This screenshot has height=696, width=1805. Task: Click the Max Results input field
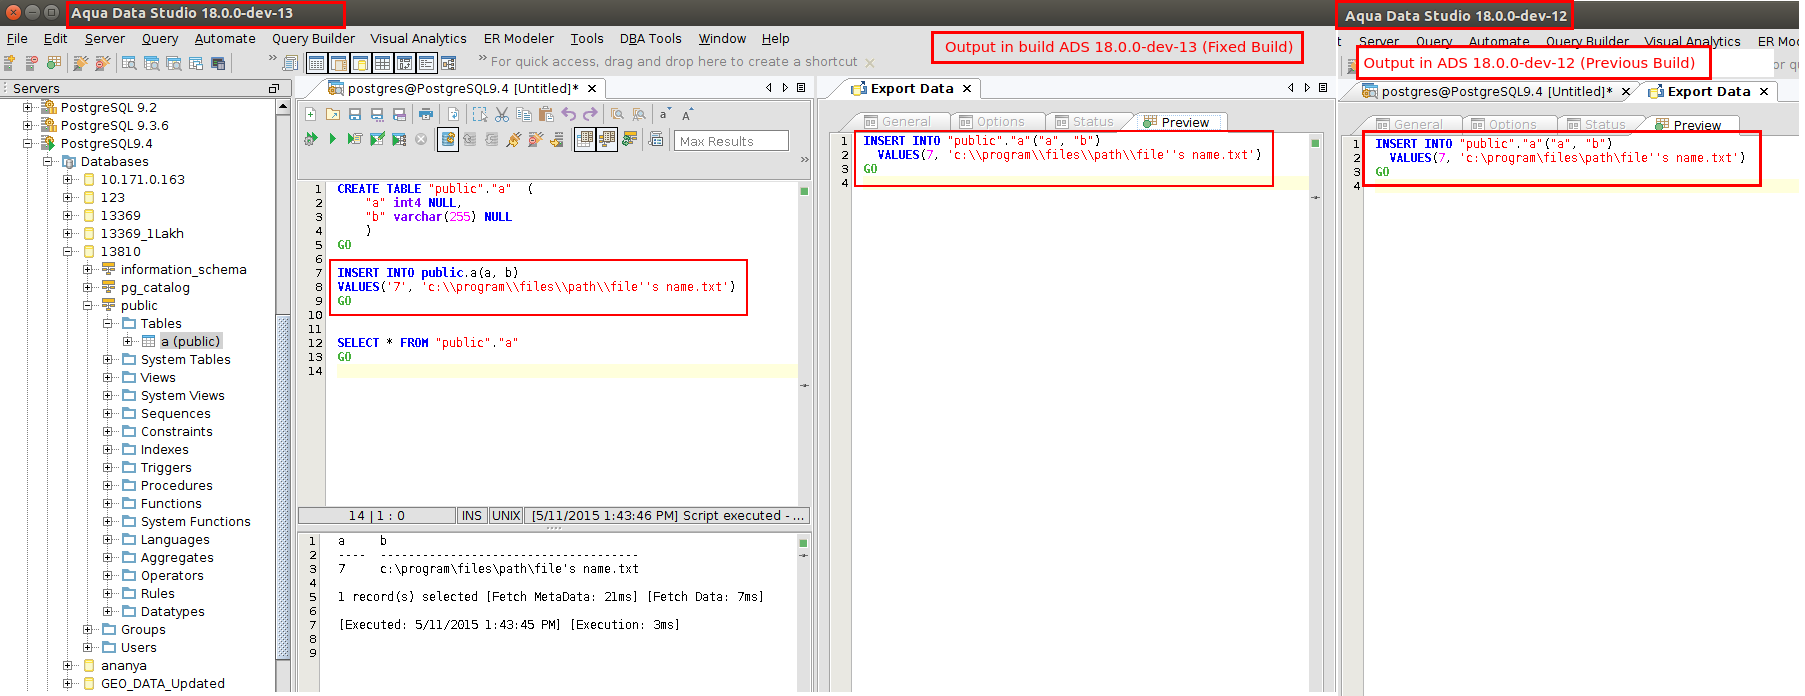coord(731,141)
